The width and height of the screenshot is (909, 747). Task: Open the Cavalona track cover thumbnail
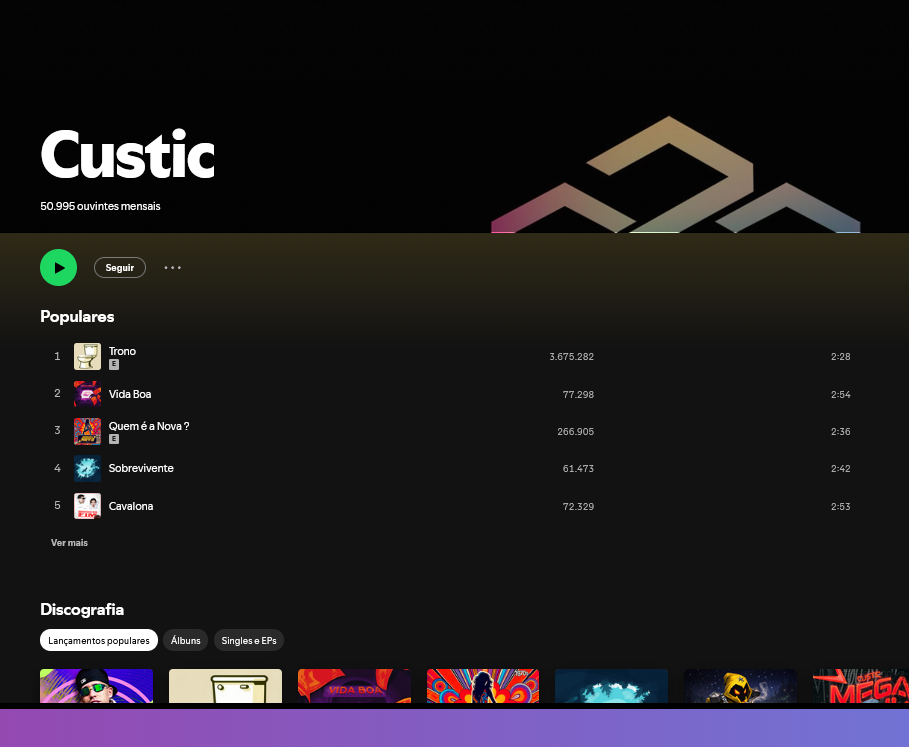pyautogui.click(x=88, y=506)
